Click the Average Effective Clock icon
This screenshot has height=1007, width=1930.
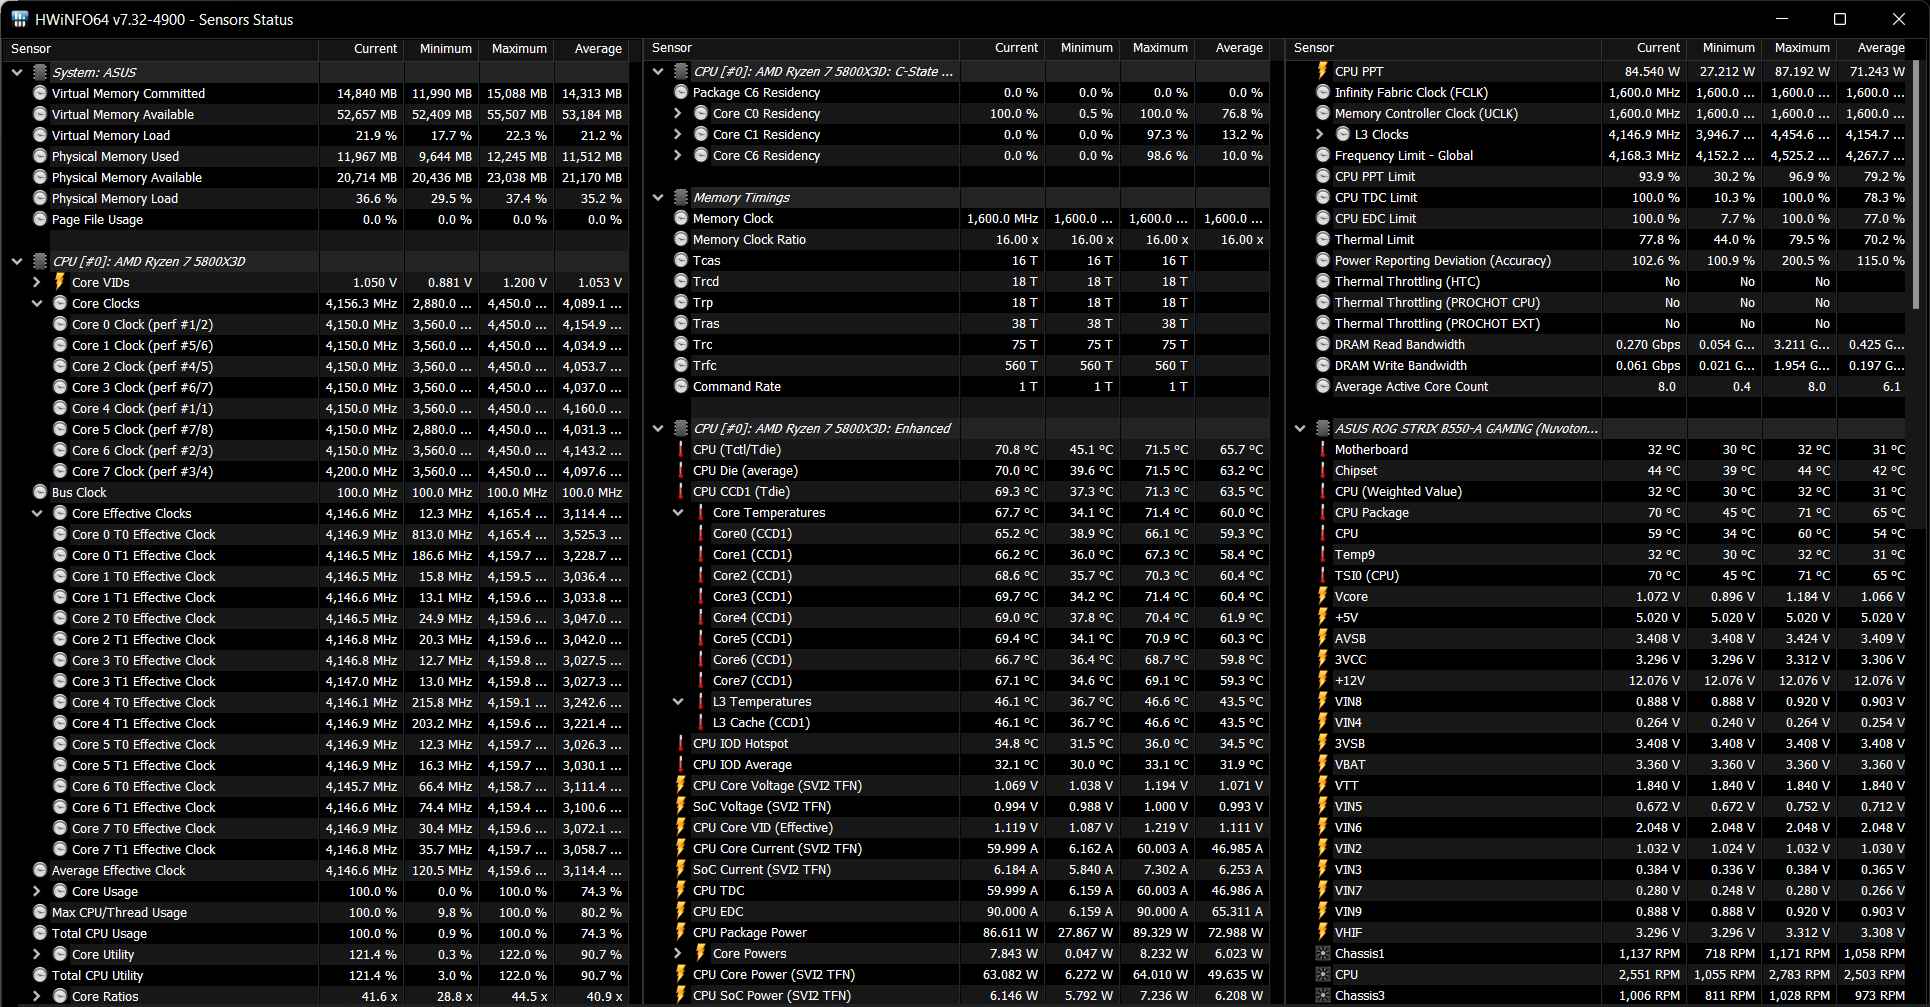(x=40, y=870)
